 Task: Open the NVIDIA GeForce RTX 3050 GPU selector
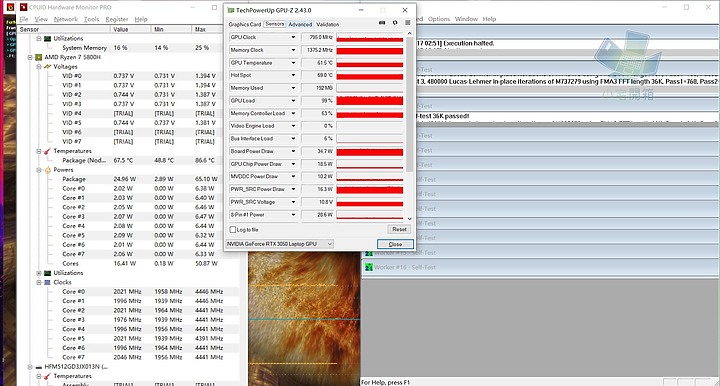click(279, 244)
